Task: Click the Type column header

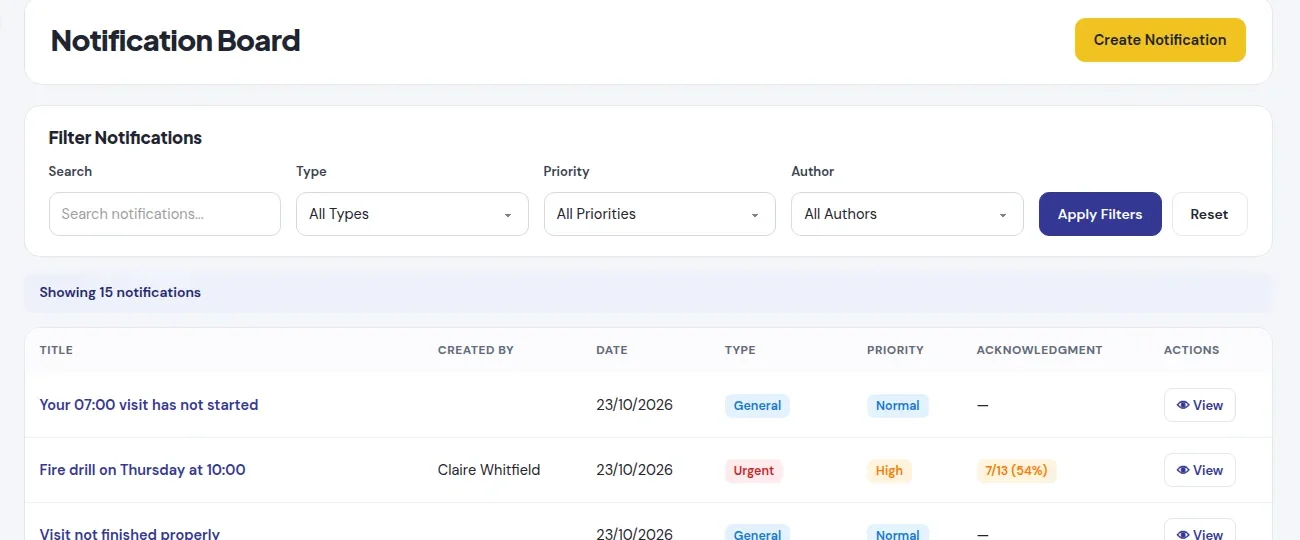Action: (x=740, y=350)
